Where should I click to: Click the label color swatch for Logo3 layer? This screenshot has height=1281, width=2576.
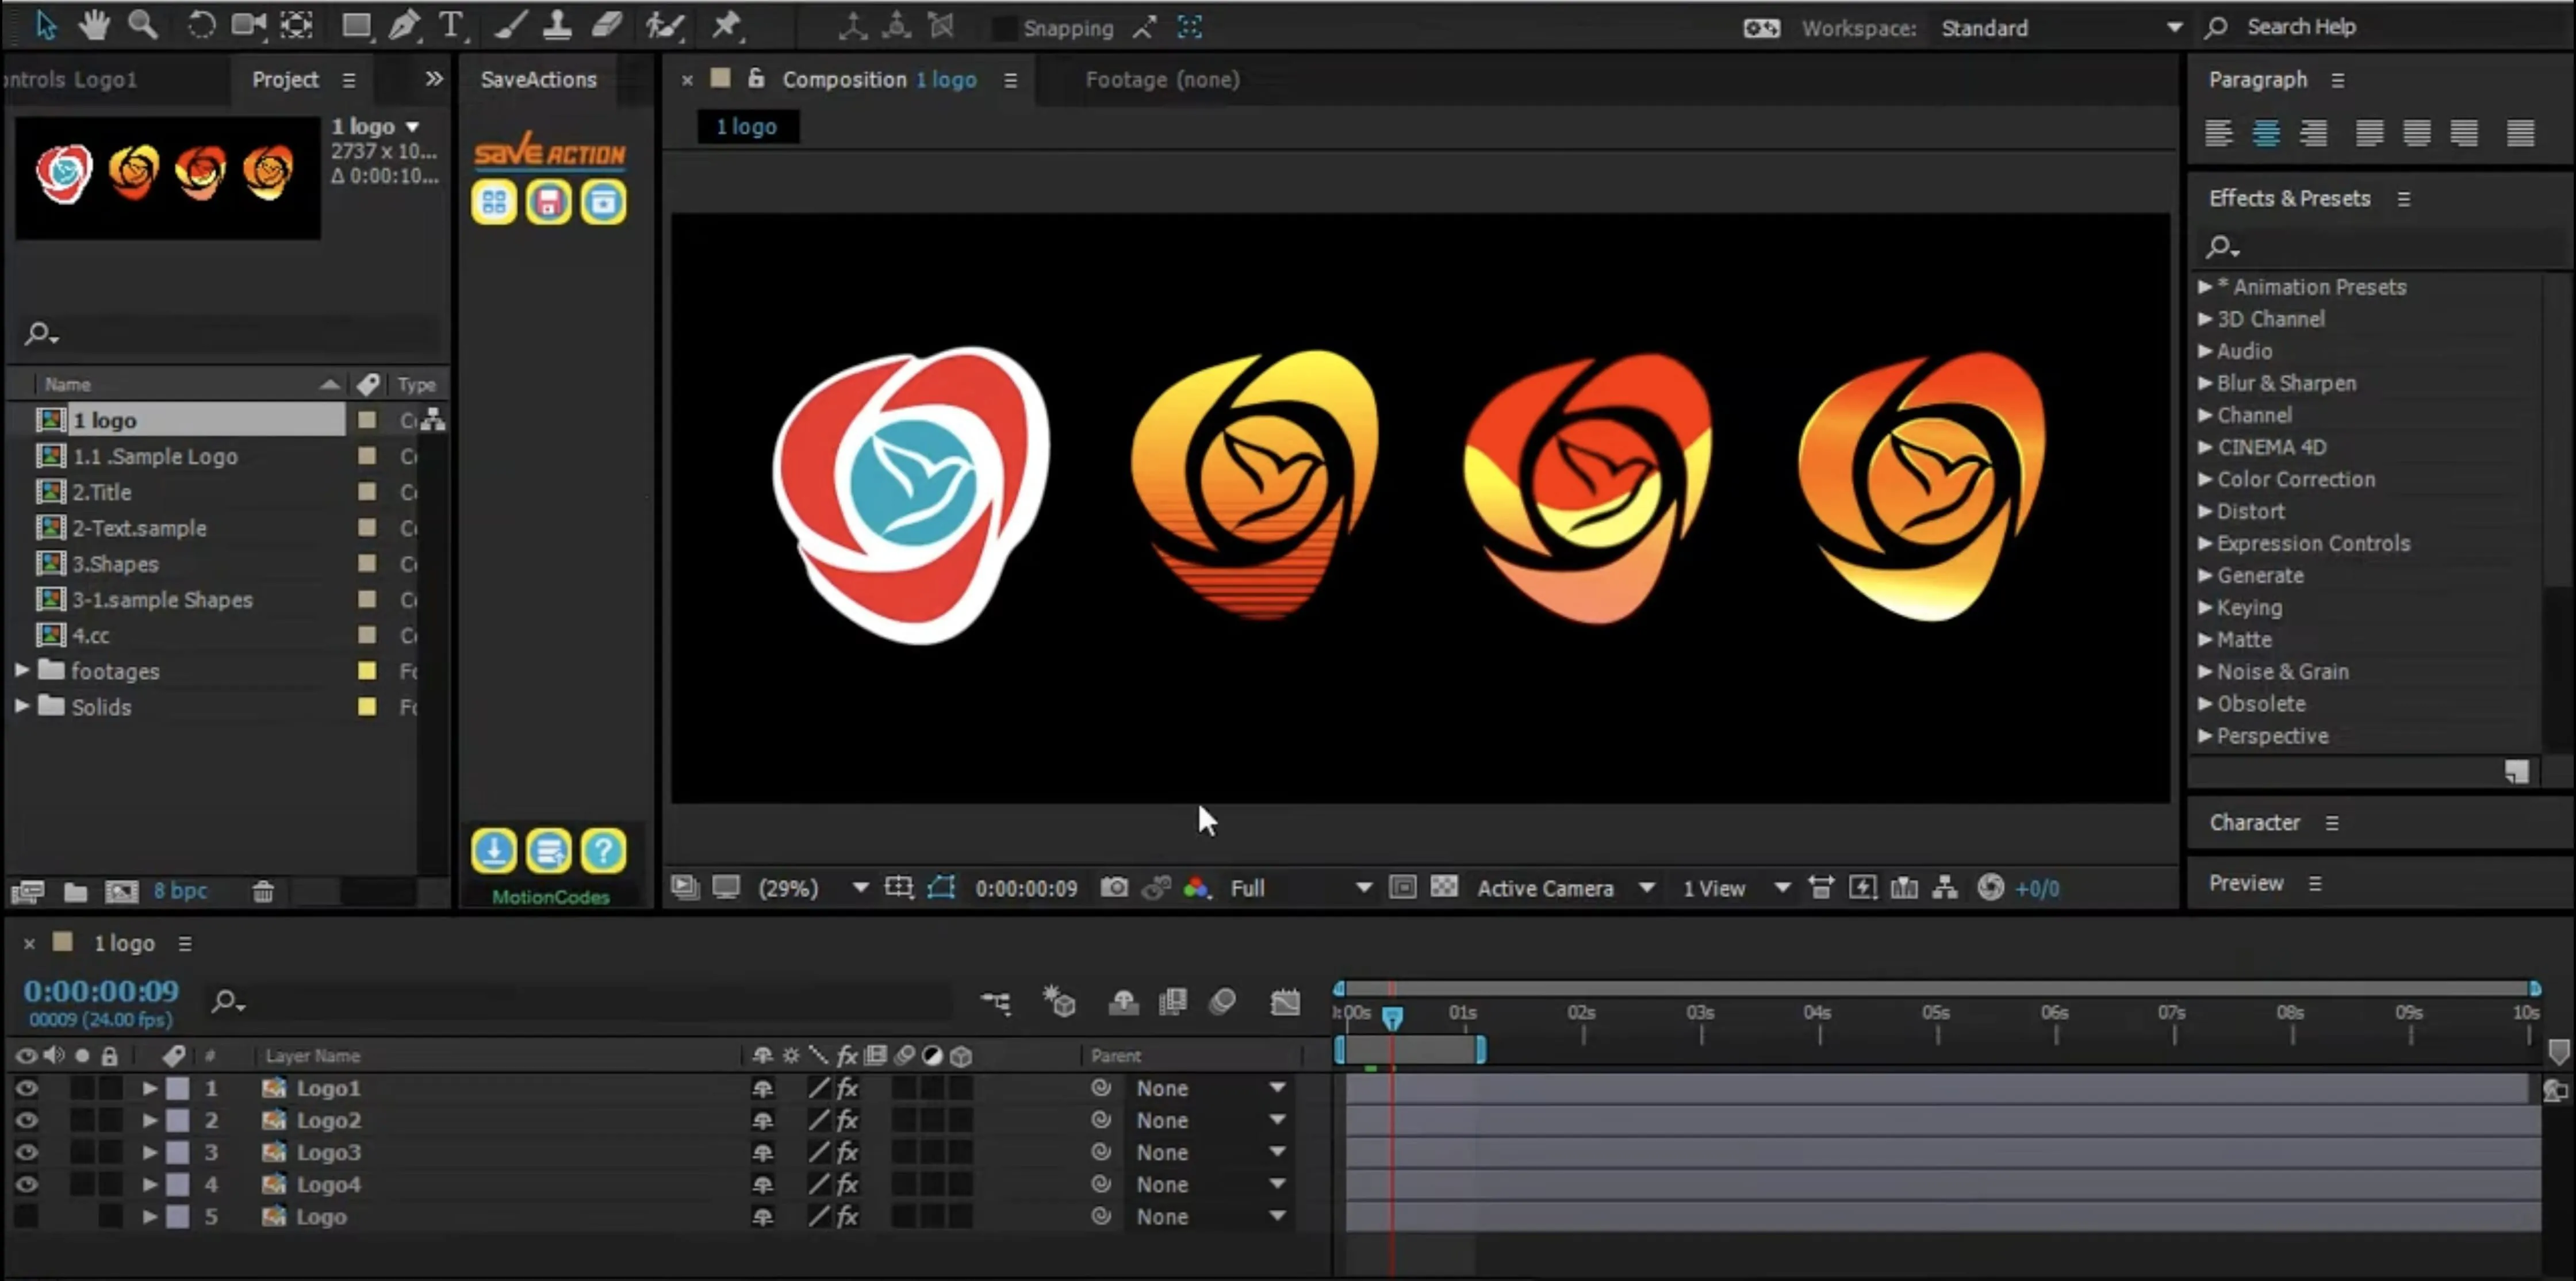point(178,1152)
